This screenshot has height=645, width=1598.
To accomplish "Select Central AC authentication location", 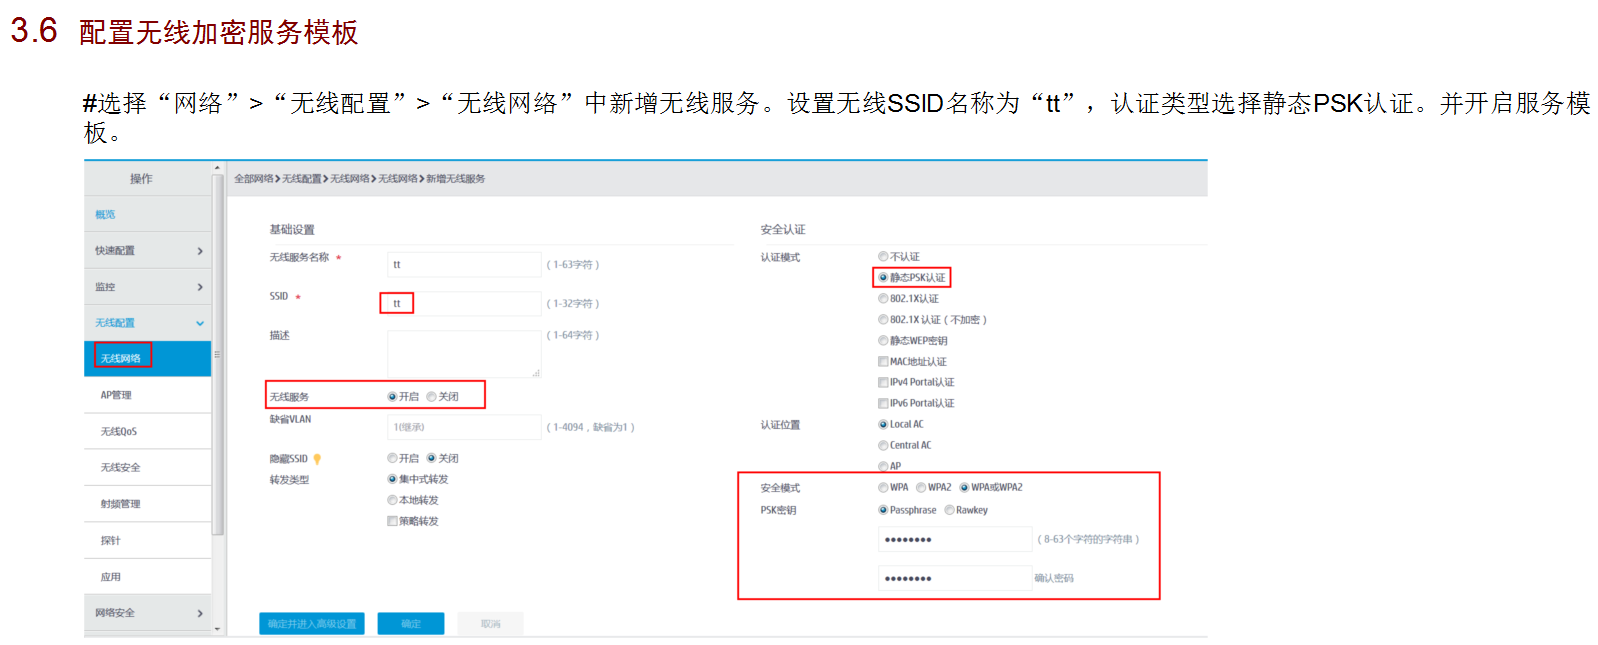I will pos(883,445).
